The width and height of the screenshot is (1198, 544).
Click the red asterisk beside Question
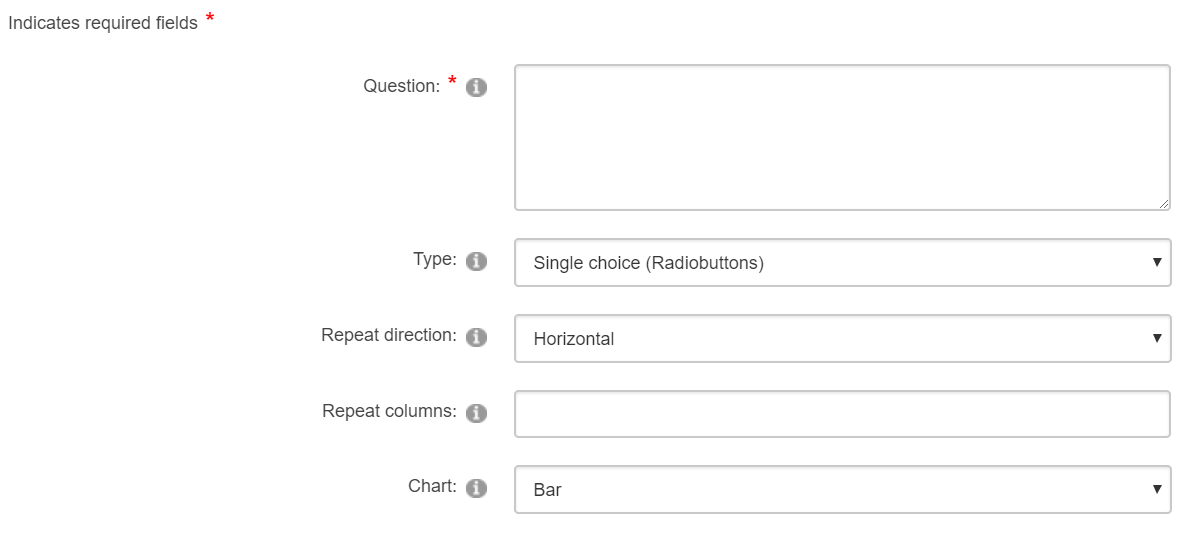tap(452, 82)
